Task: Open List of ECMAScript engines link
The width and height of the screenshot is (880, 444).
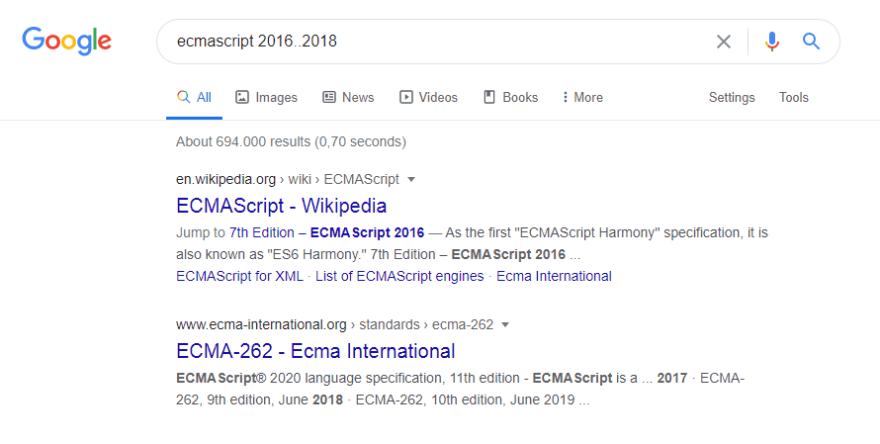Action: click(399, 276)
